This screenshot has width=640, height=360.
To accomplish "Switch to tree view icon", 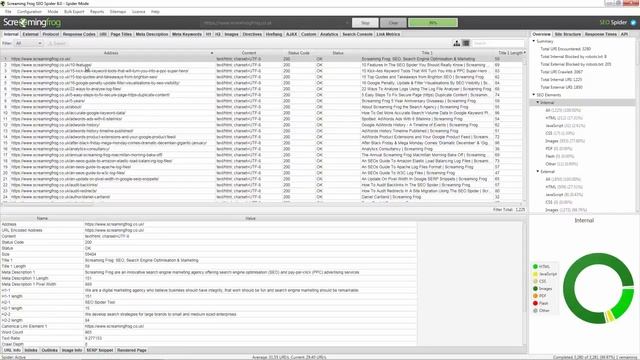I will [x=457, y=43].
